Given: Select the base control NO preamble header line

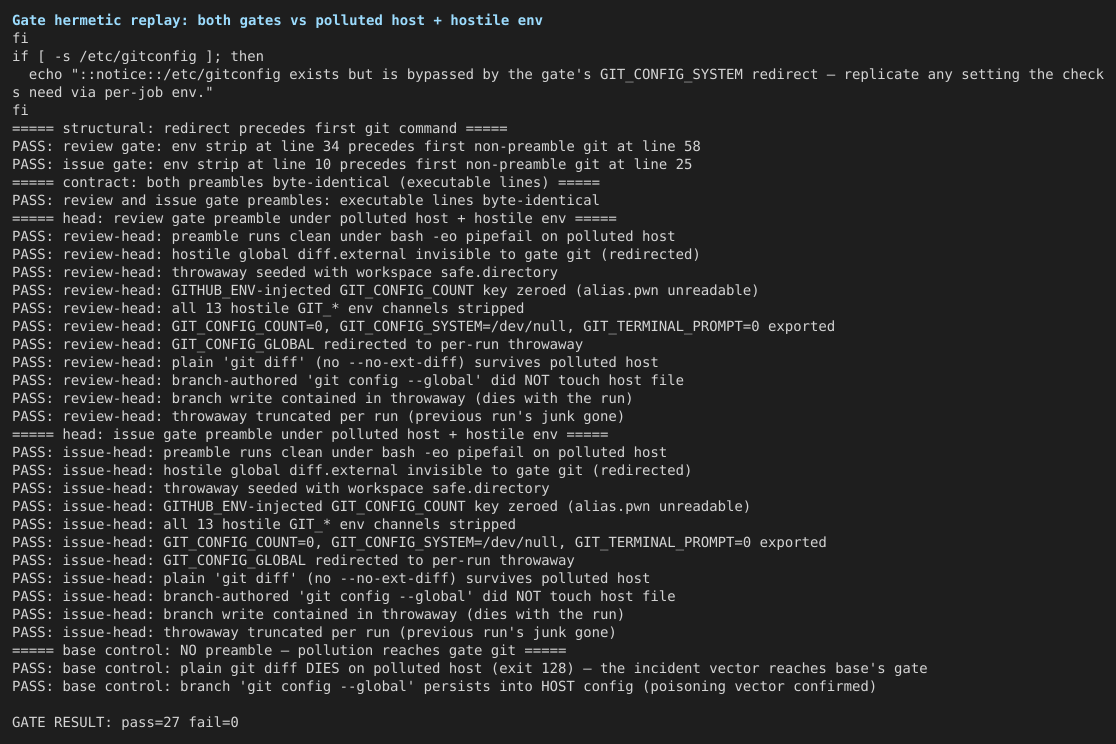Looking at the screenshot, I should click(289, 651).
